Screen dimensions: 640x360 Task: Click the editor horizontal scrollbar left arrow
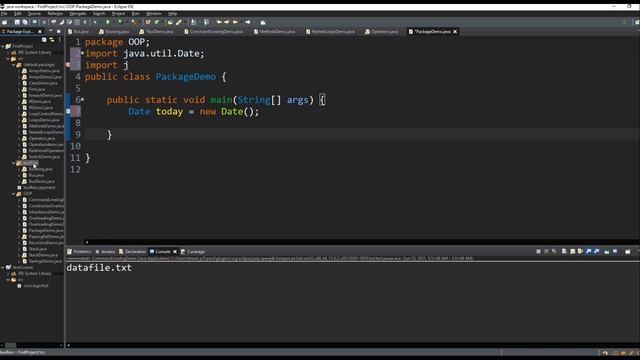(87, 242)
